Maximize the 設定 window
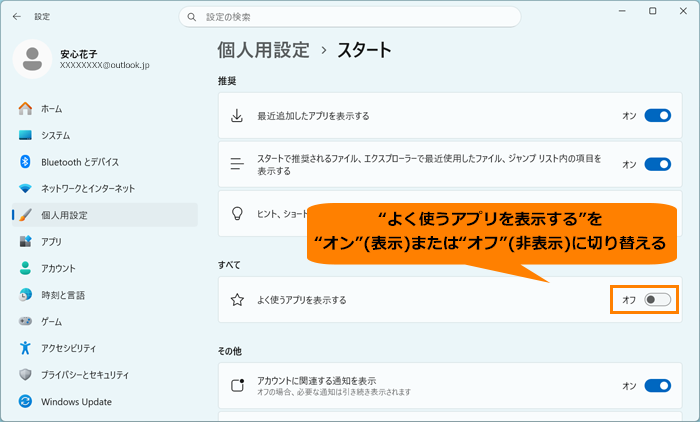Viewport: 700px width, 422px height. [x=653, y=11]
